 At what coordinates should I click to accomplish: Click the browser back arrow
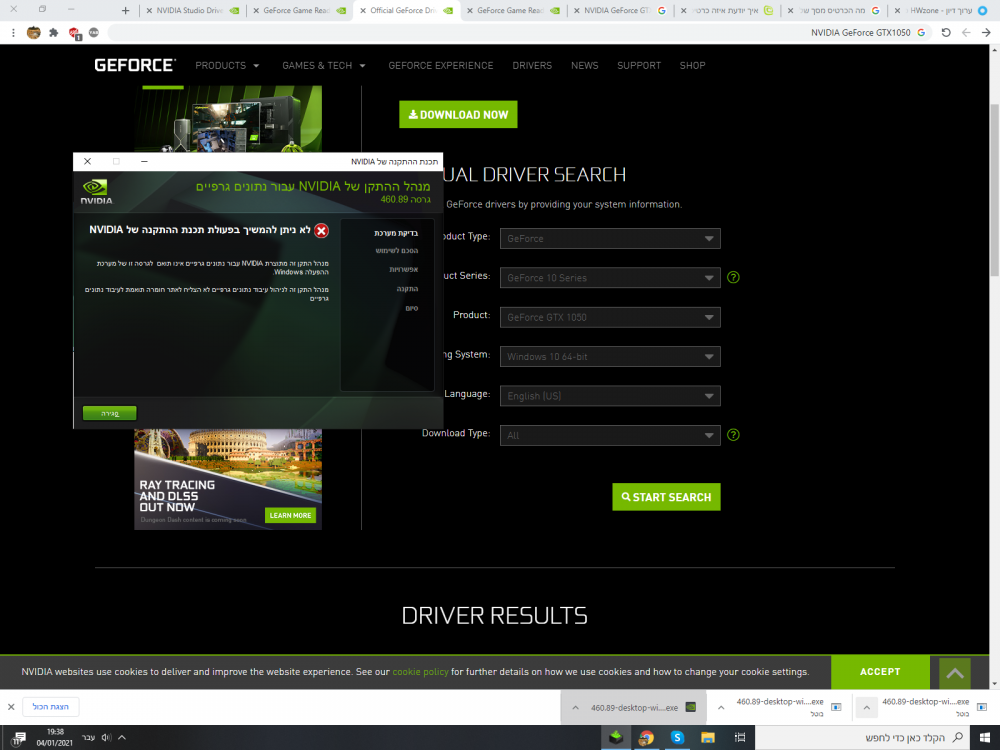[986, 33]
